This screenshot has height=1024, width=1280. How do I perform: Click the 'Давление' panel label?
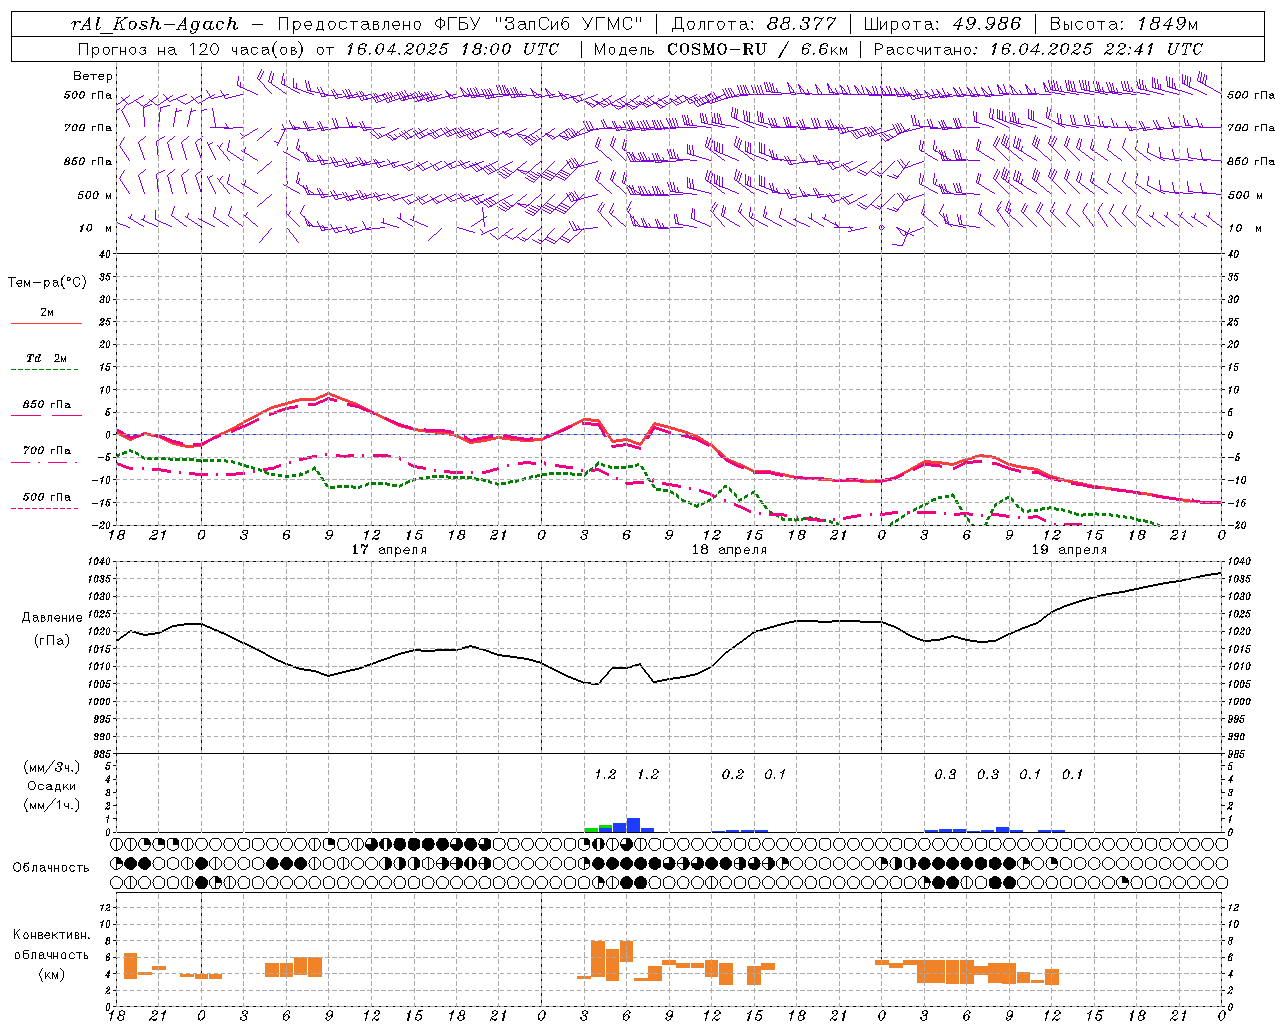[52, 618]
